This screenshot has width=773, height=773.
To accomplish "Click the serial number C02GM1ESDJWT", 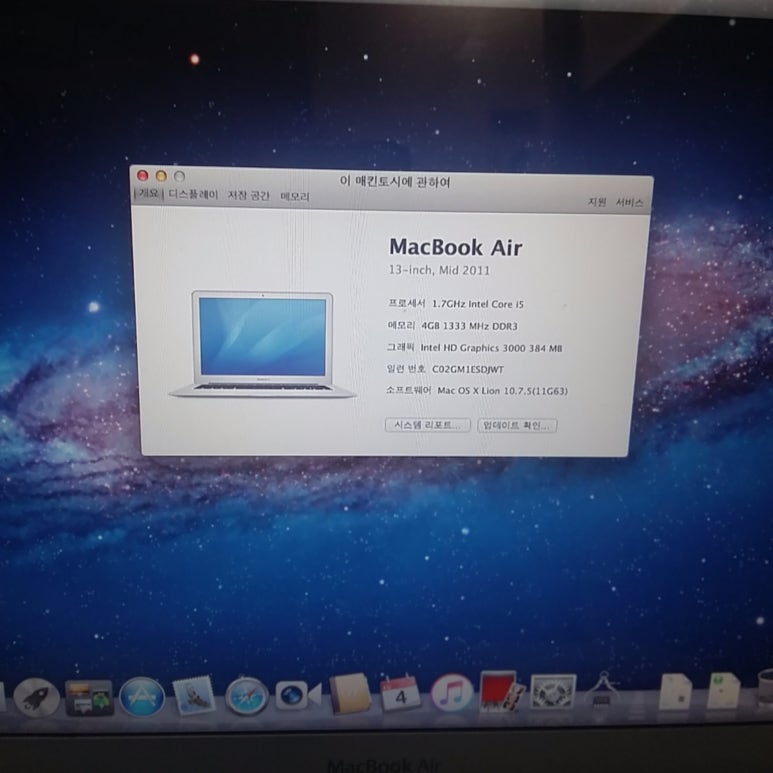I will tap(467, 369).
